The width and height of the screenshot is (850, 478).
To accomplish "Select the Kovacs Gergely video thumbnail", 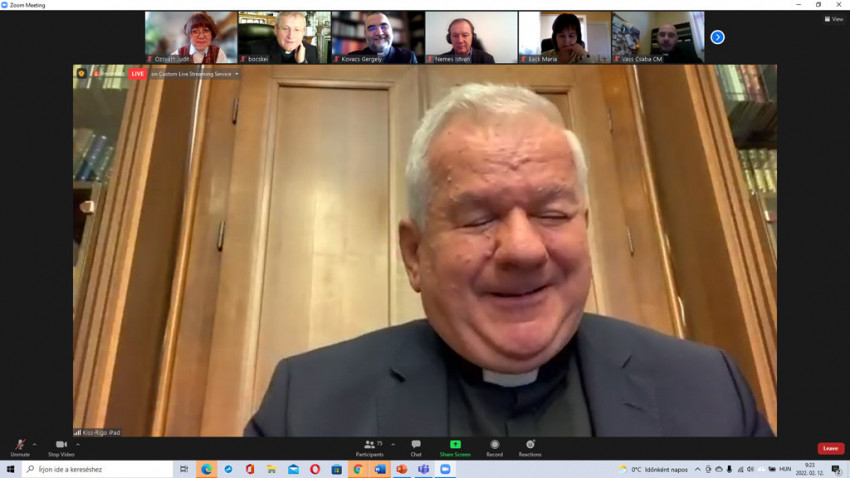I will coord(375,37).
